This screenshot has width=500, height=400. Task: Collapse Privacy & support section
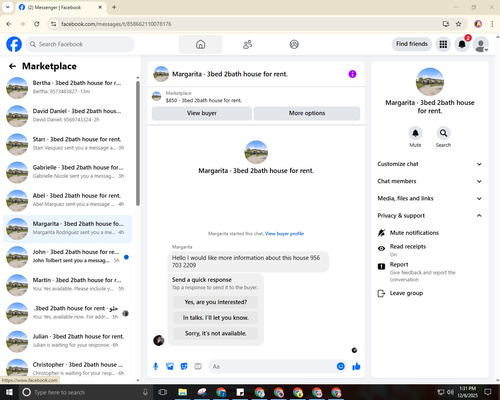(430, 216)
